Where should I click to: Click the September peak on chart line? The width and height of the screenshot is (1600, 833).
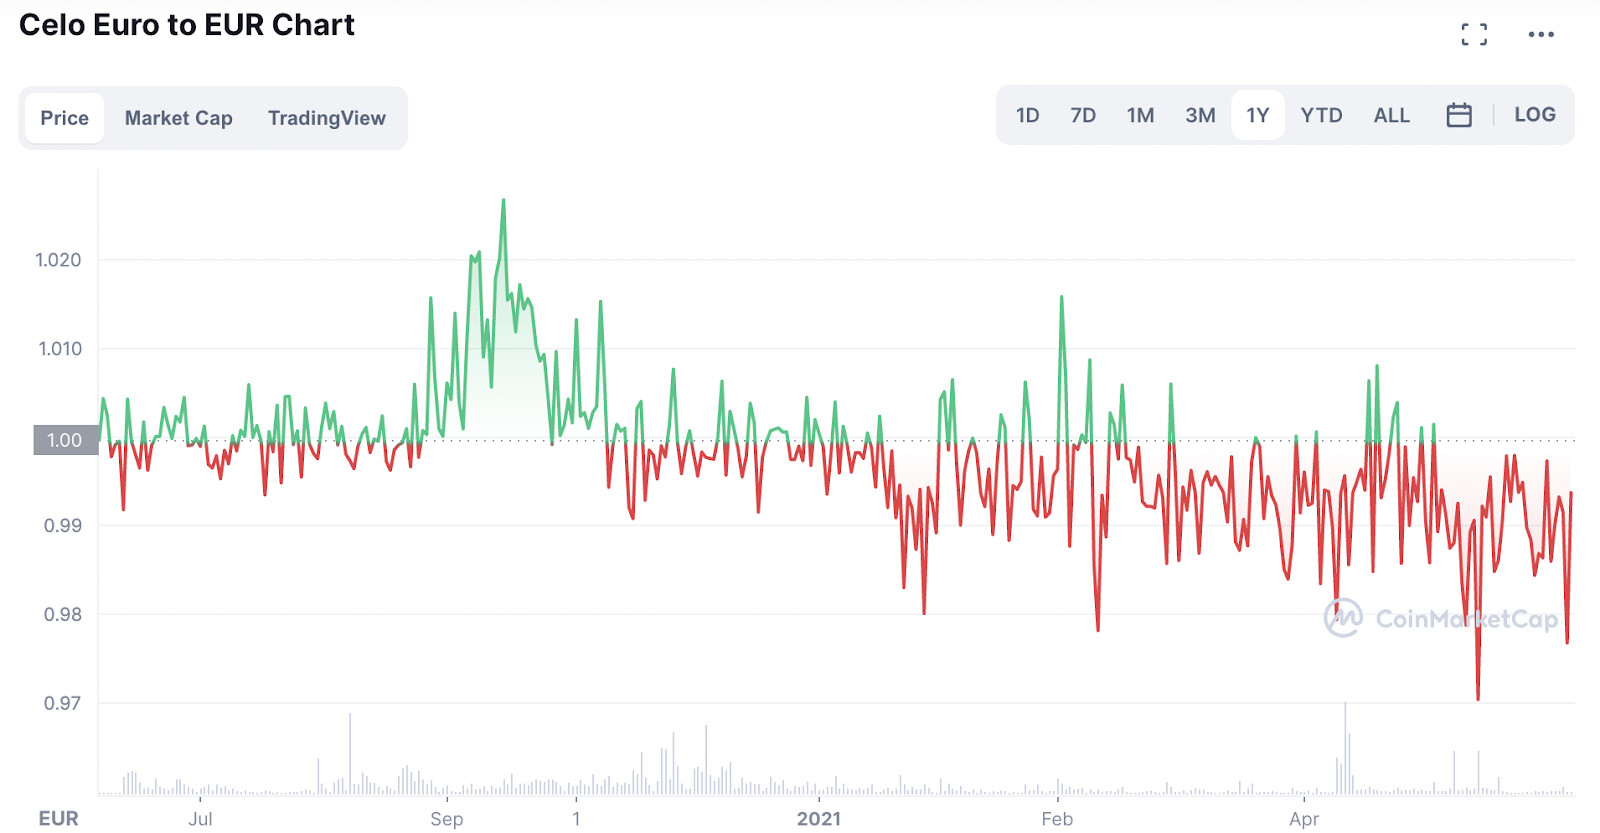tap(503, 201)
